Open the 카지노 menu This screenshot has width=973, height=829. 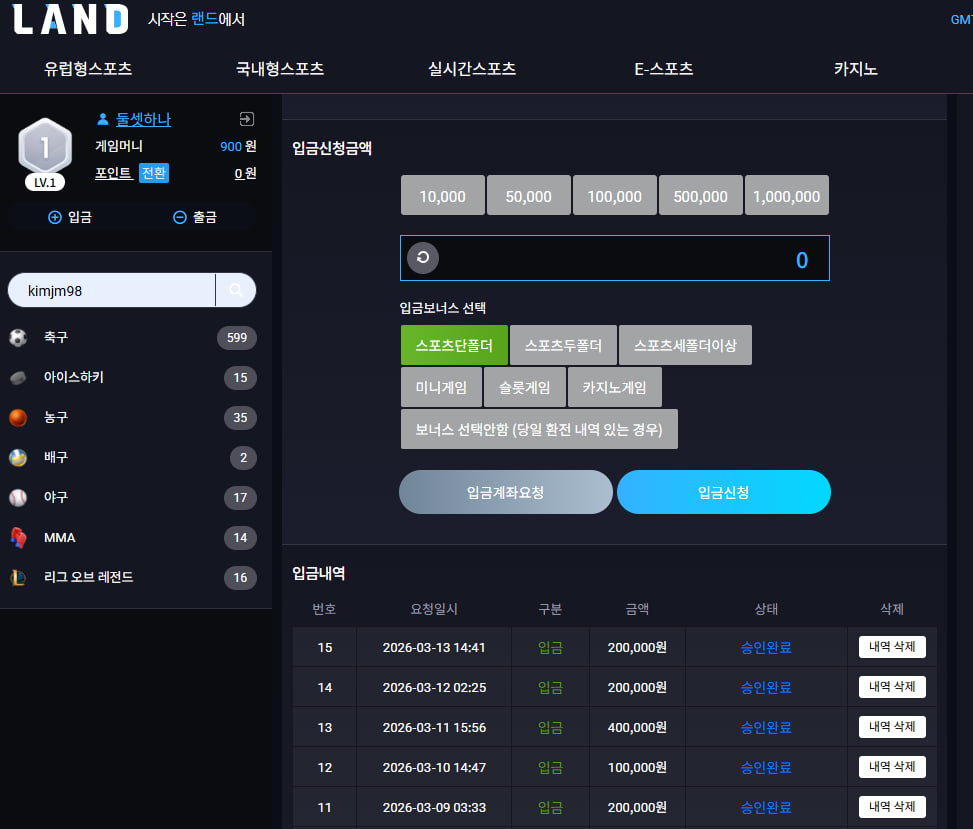pyautogui.click(x=855, y=69)
